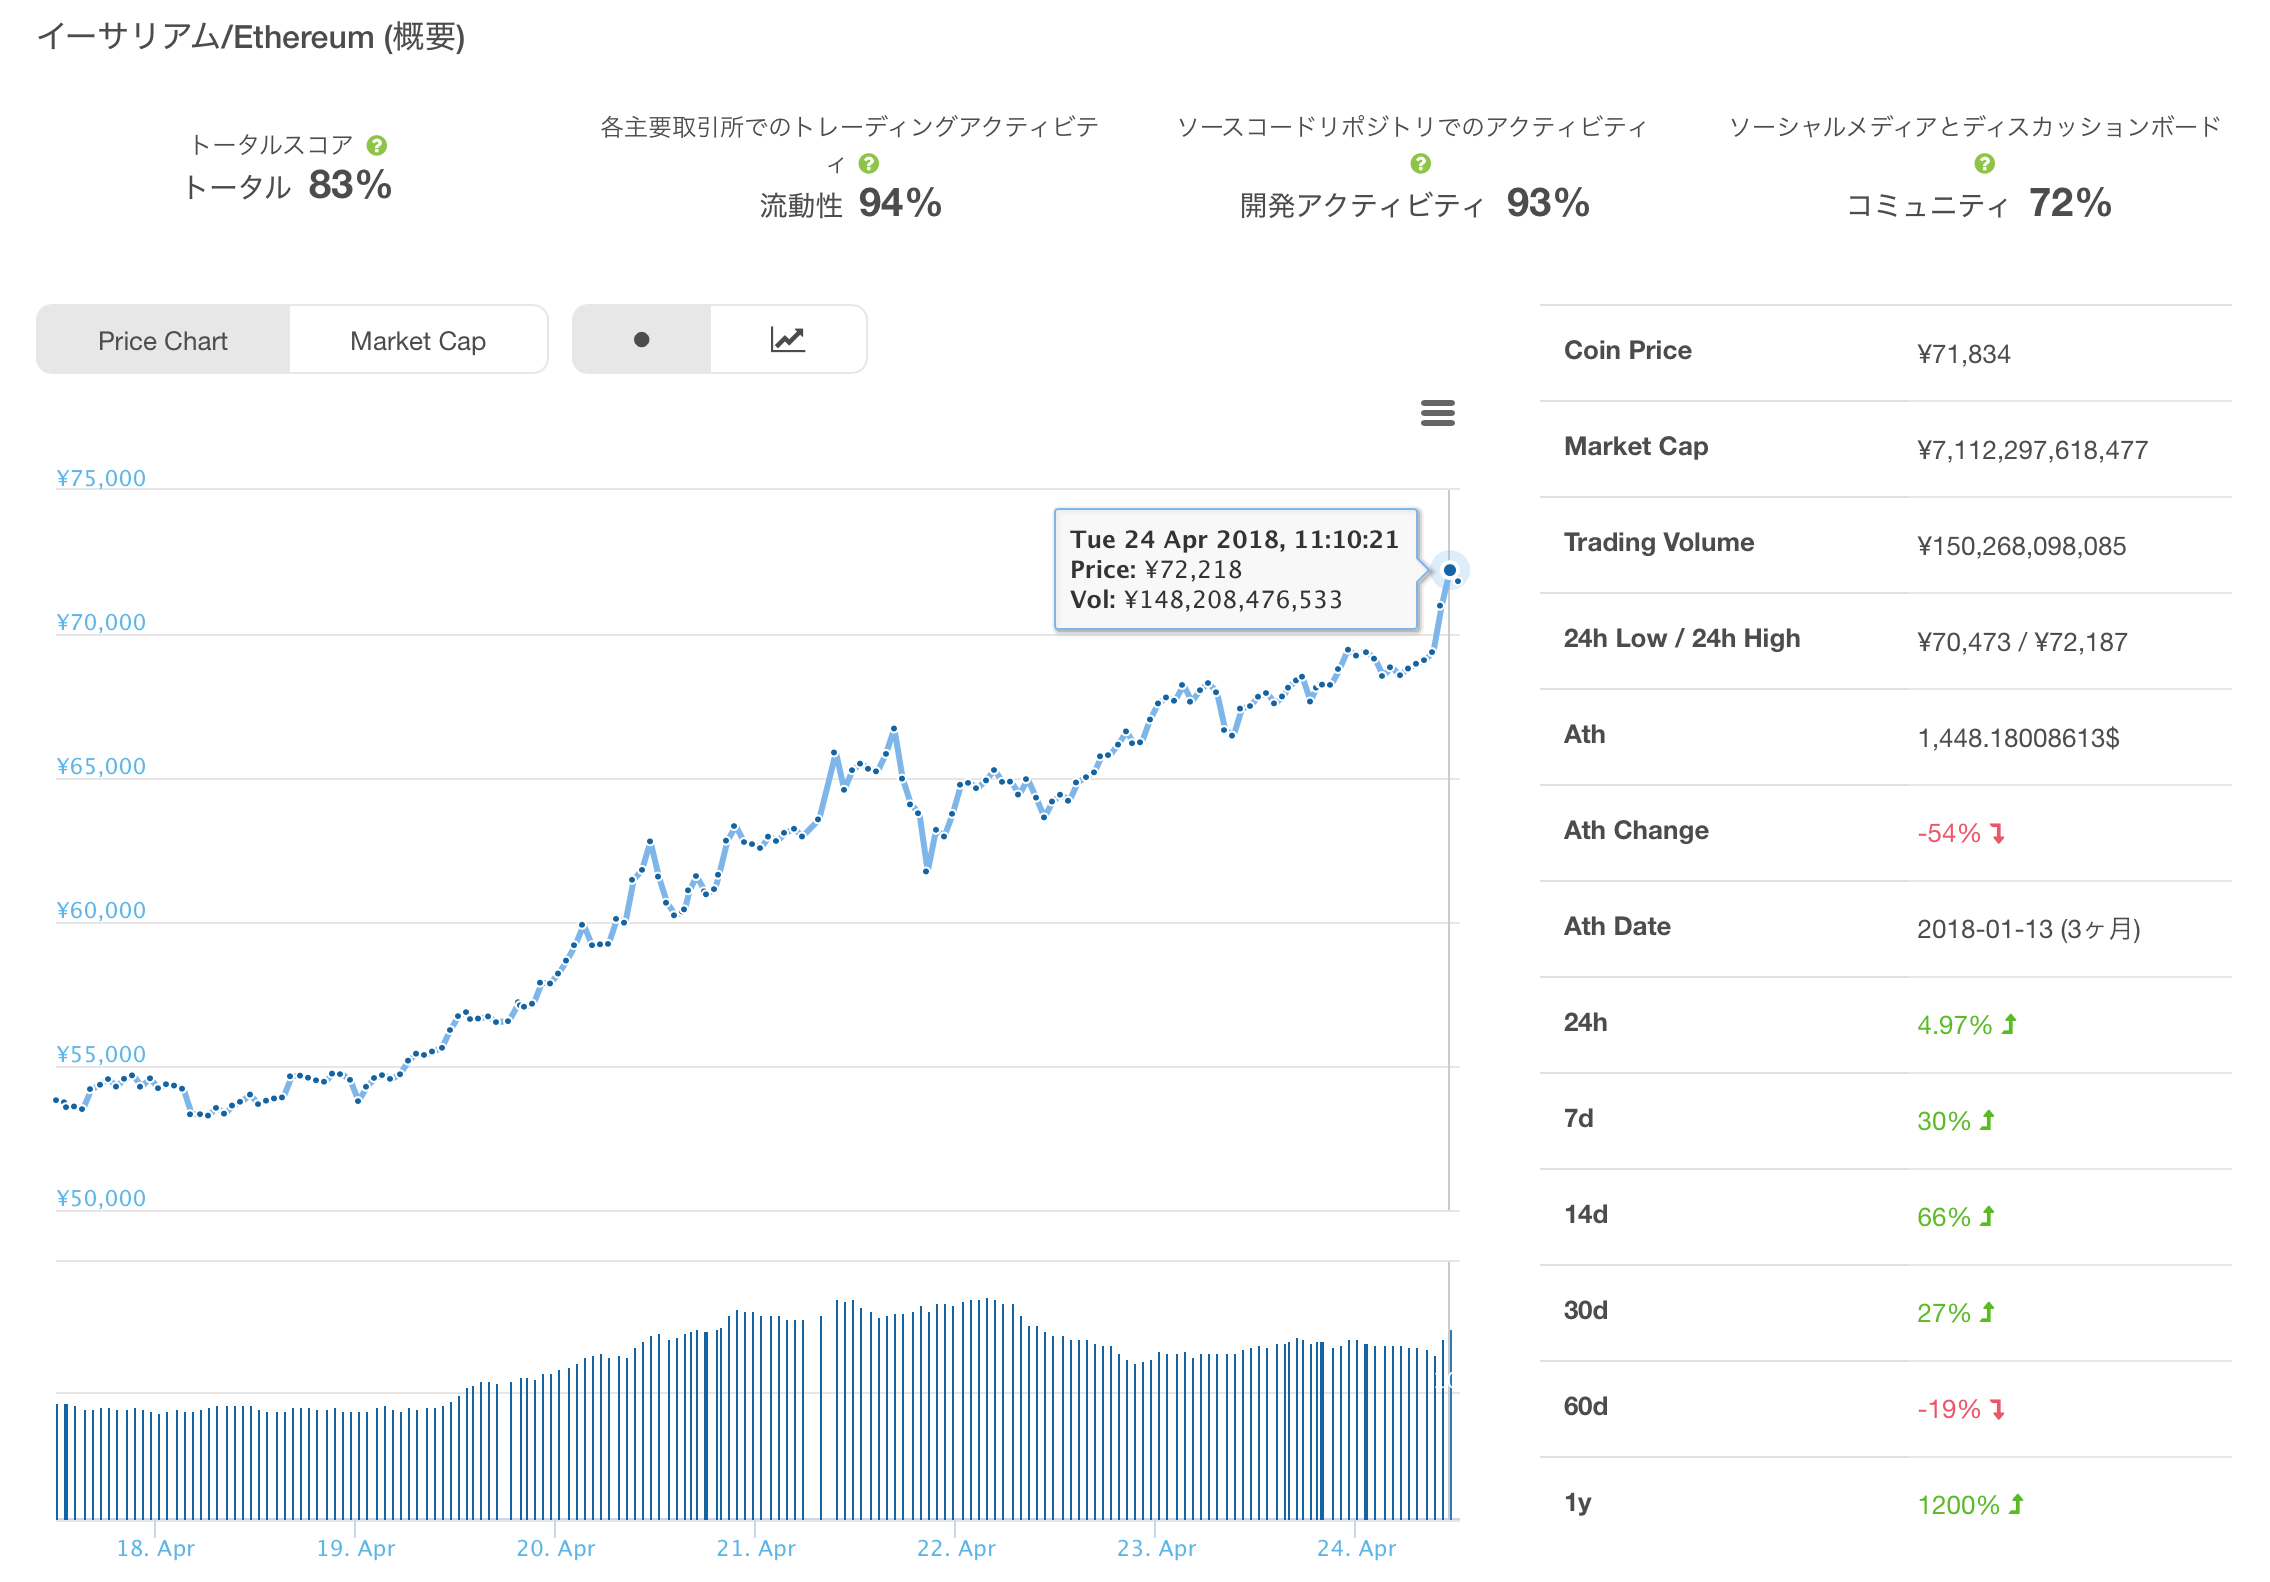Click the Ath Change -54% value
This screenshot has width=2270, height=1582.
[1961, 833]
